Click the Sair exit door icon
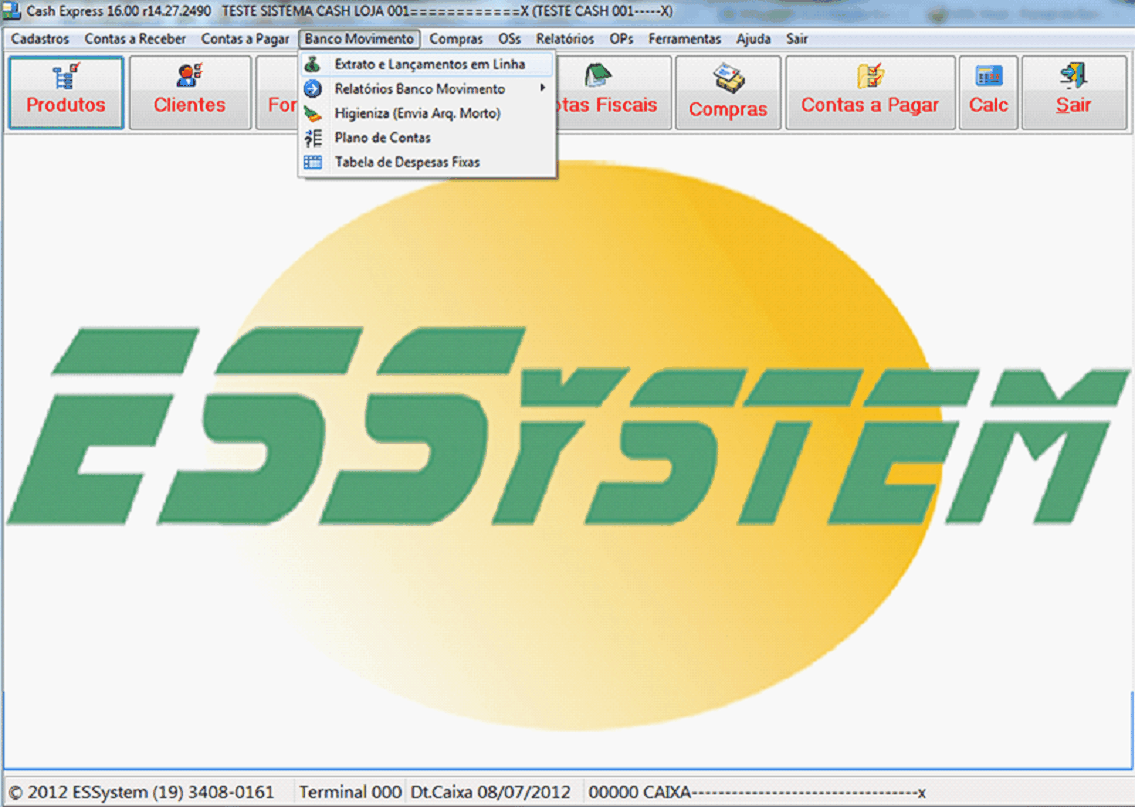The height and width of the screenshot is (808, 1136). 1073,76
